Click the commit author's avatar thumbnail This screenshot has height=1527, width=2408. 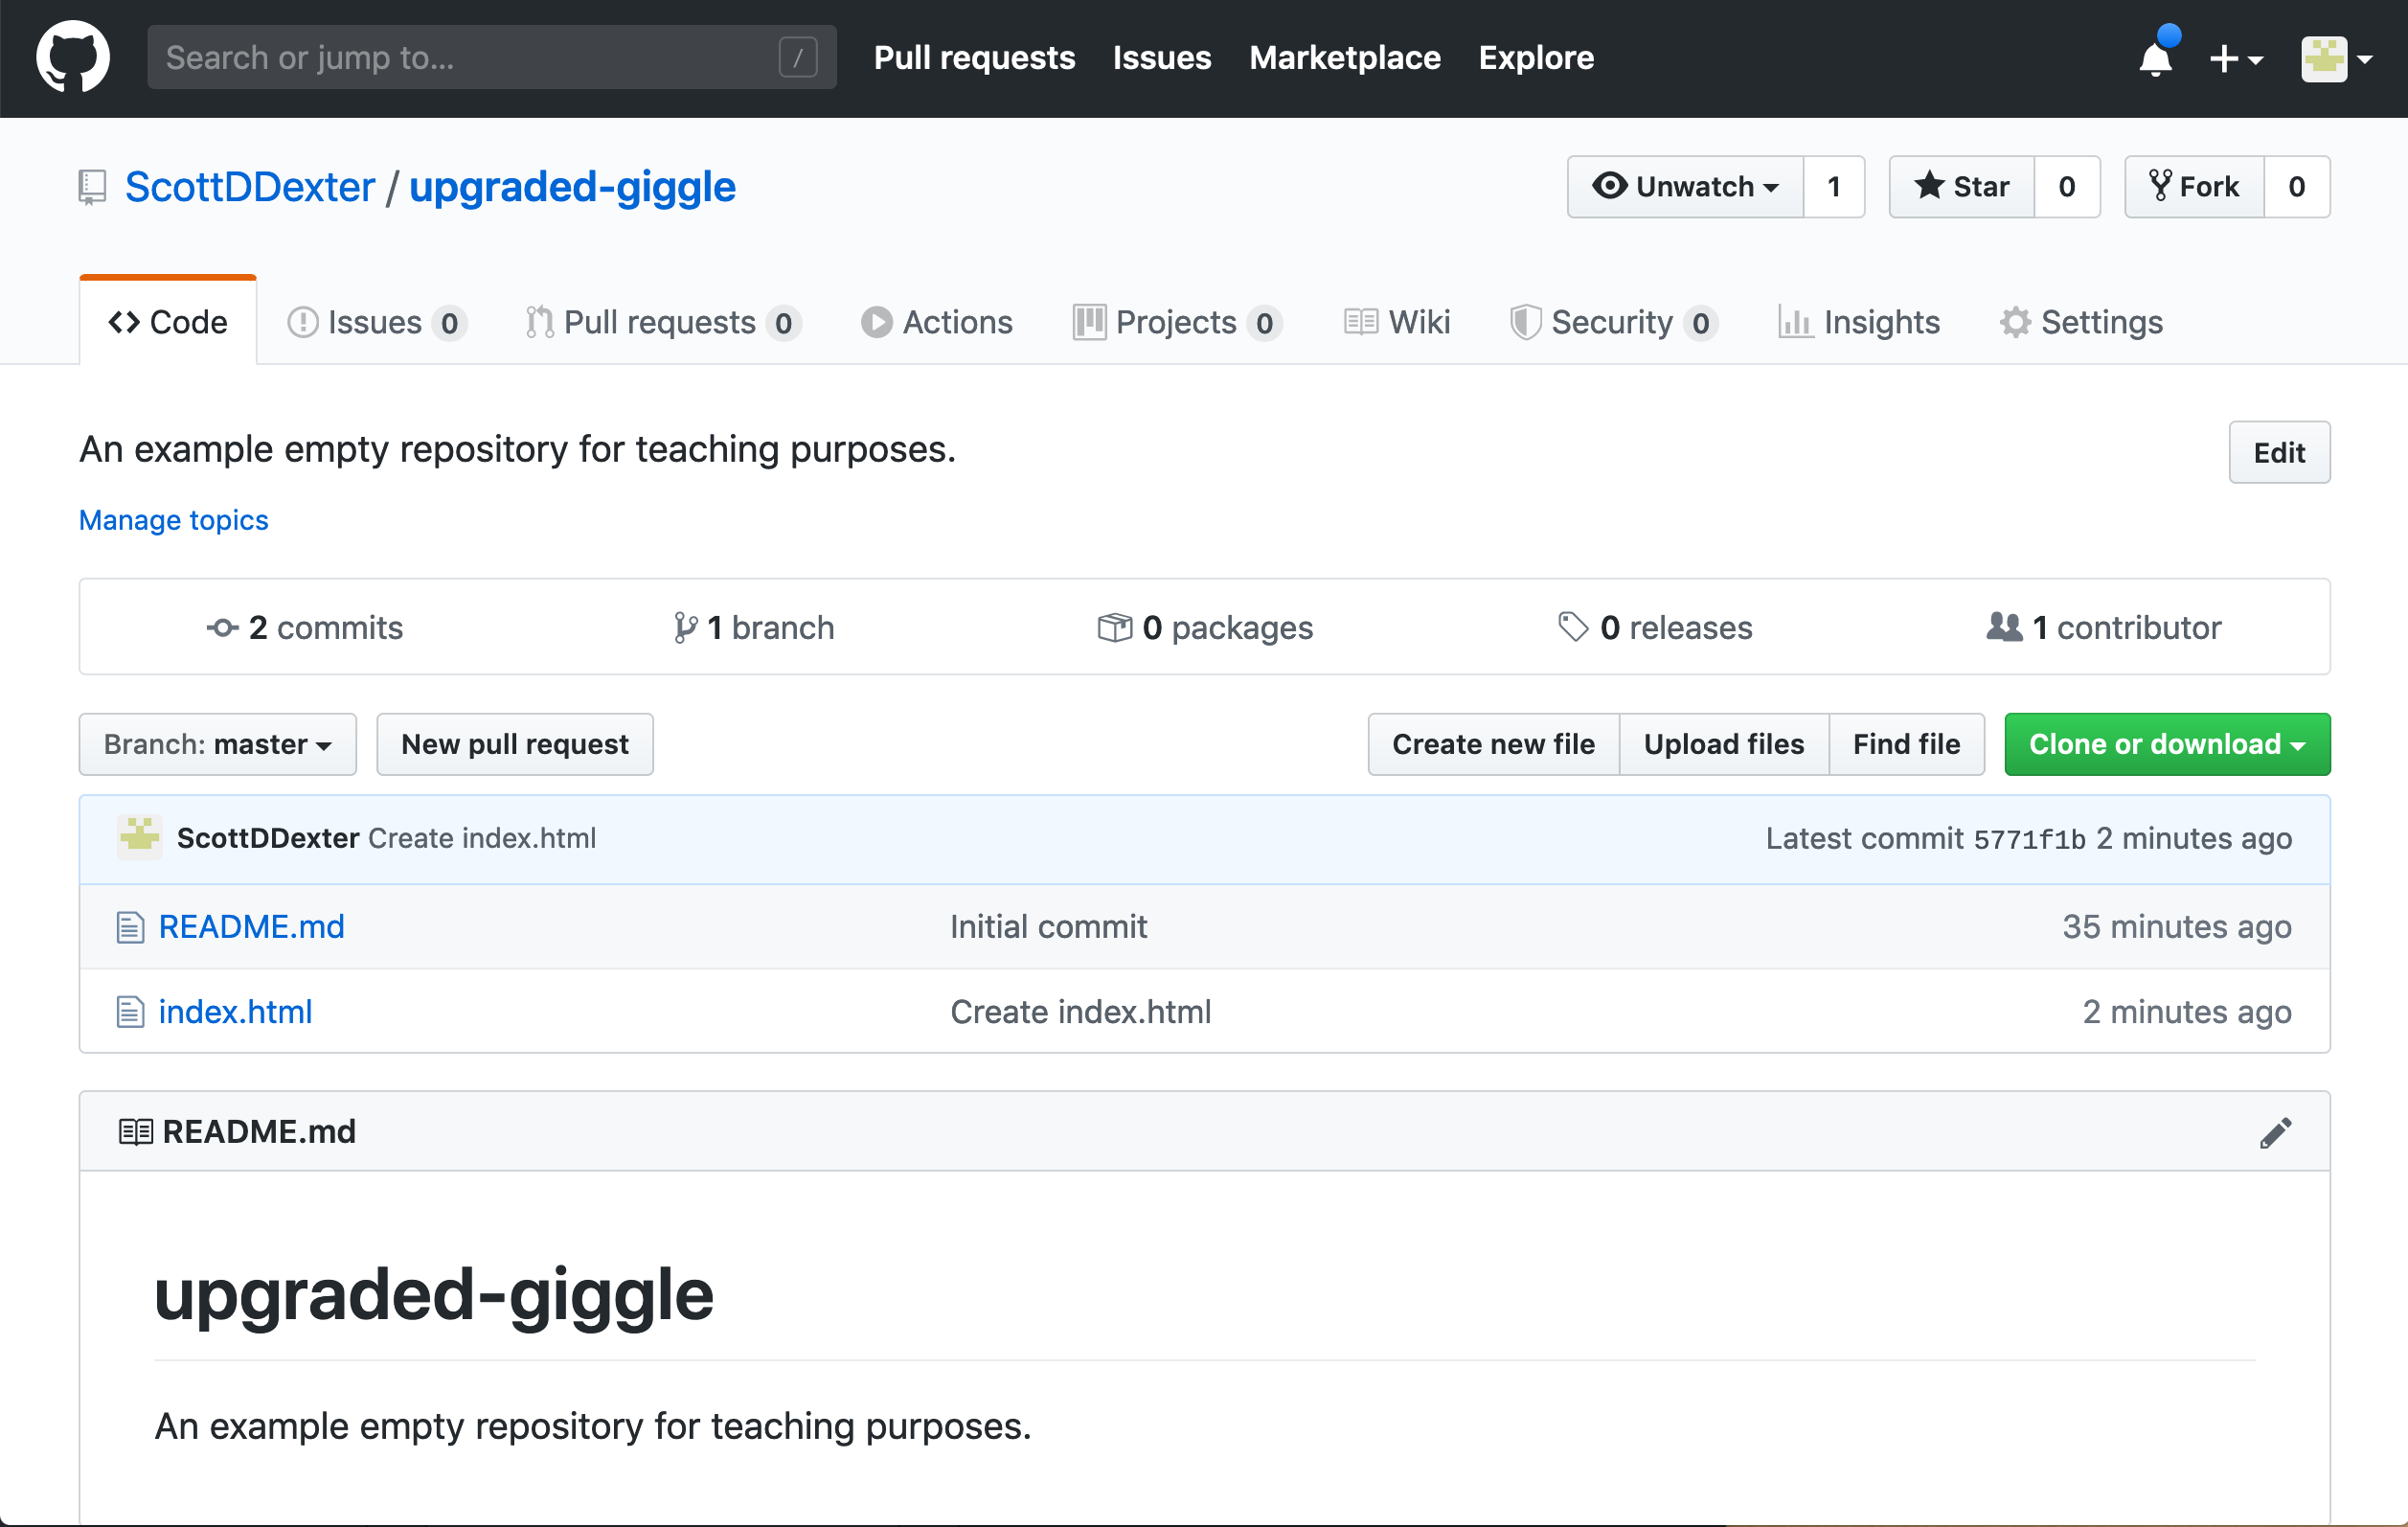click(x=140, y=838)
